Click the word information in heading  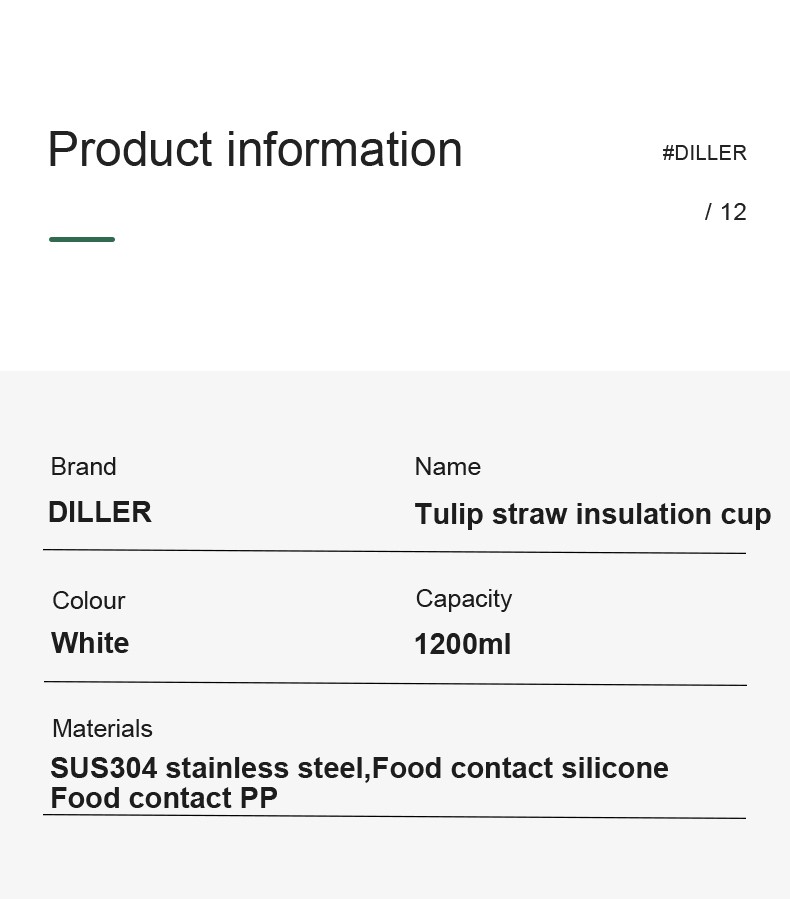pyautogui.click(x=345, y=150)
